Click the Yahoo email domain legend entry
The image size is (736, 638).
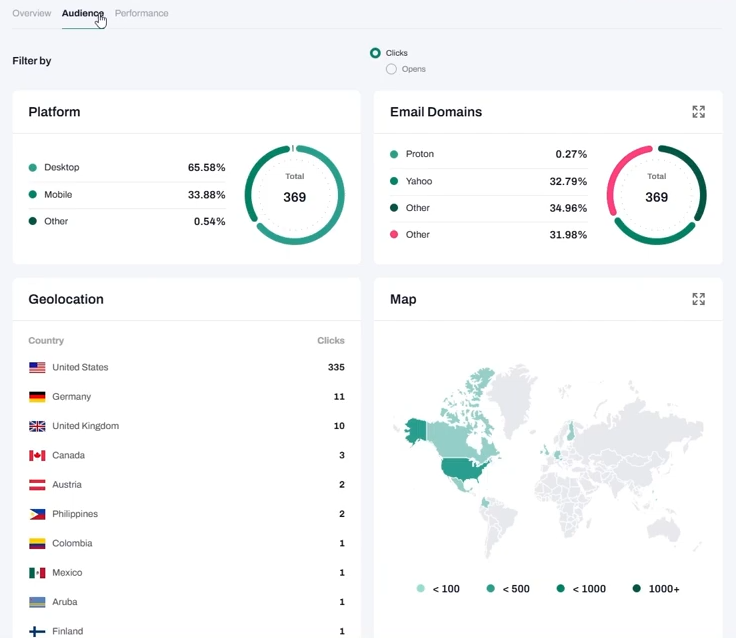(x=419, y=181)
